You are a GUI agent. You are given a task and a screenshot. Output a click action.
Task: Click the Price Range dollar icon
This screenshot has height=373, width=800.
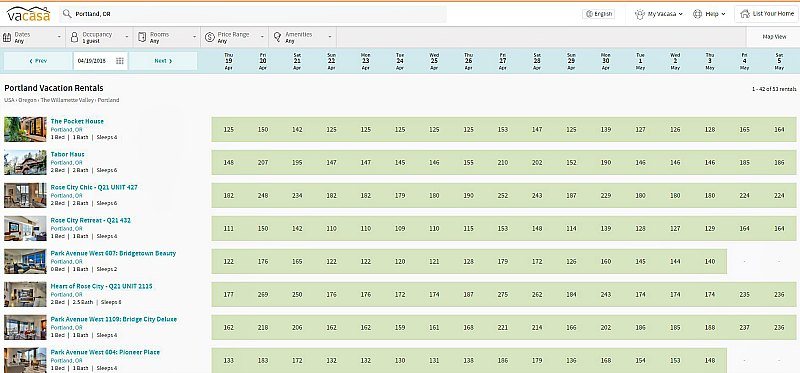pos(209,37)
